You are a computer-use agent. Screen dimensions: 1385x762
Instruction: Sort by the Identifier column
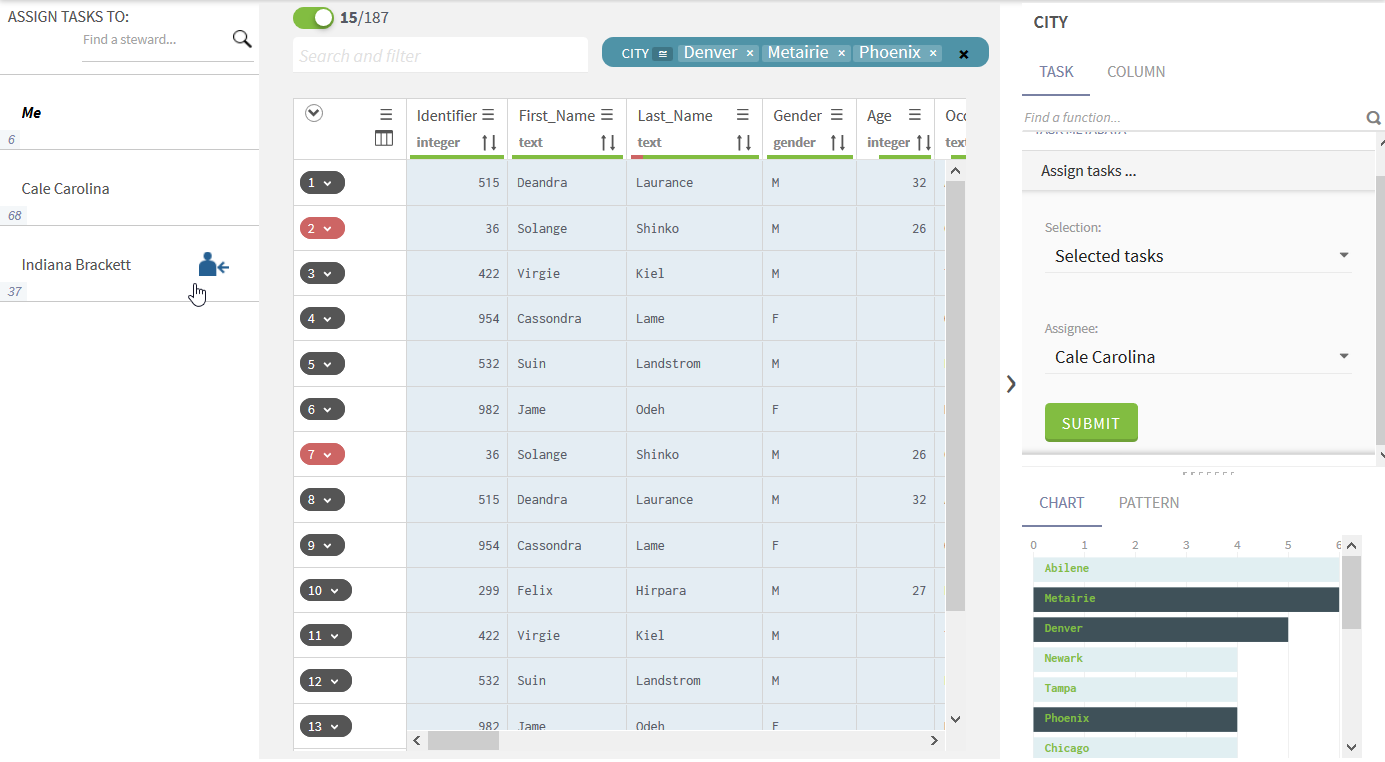[489, 142]
